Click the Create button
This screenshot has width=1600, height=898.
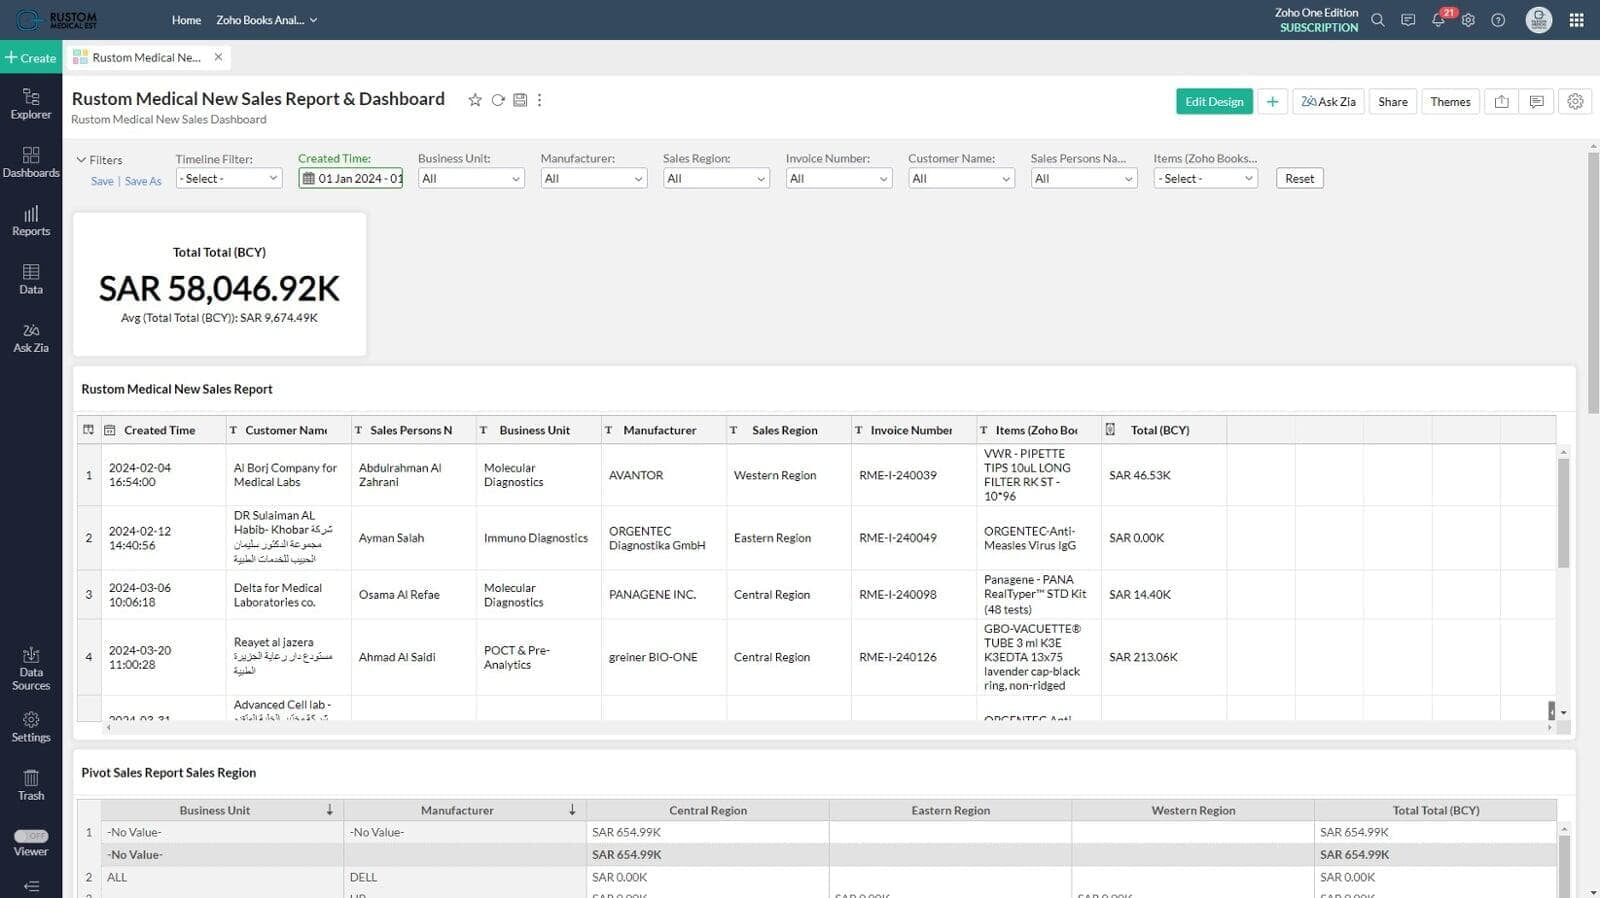click(x=31, y=57)
